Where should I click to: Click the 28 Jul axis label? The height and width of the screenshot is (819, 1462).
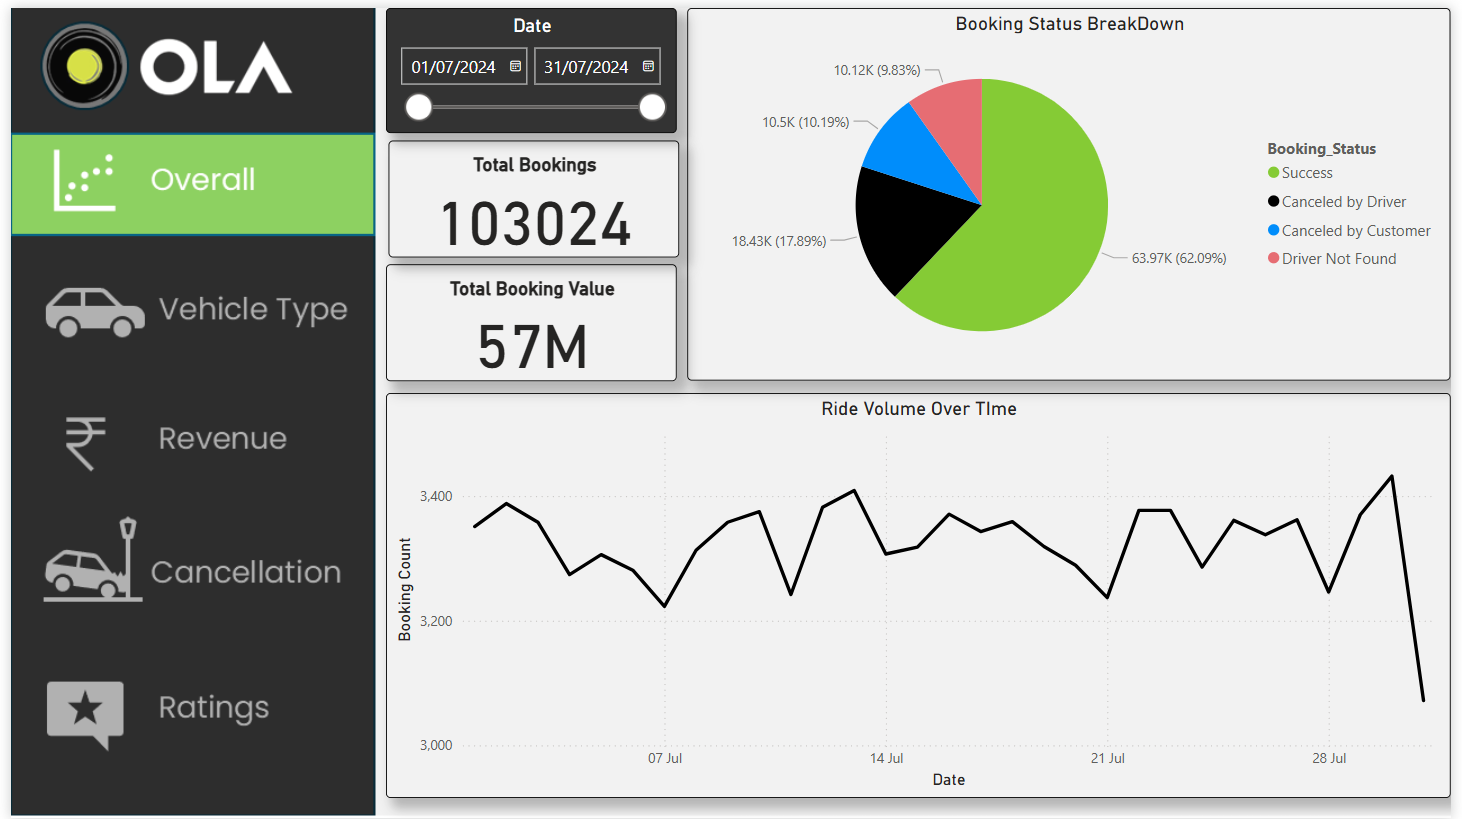(1329, 758)
